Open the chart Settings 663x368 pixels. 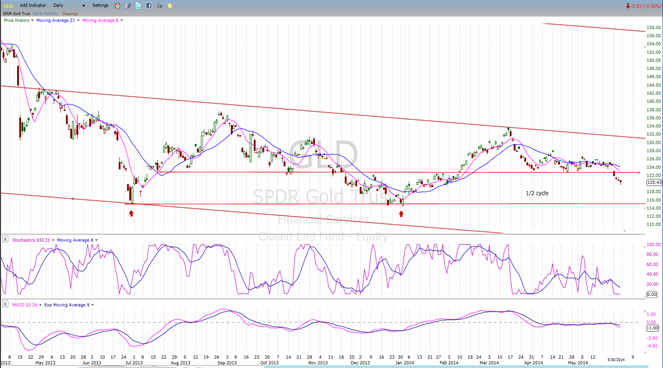point(100,5)
